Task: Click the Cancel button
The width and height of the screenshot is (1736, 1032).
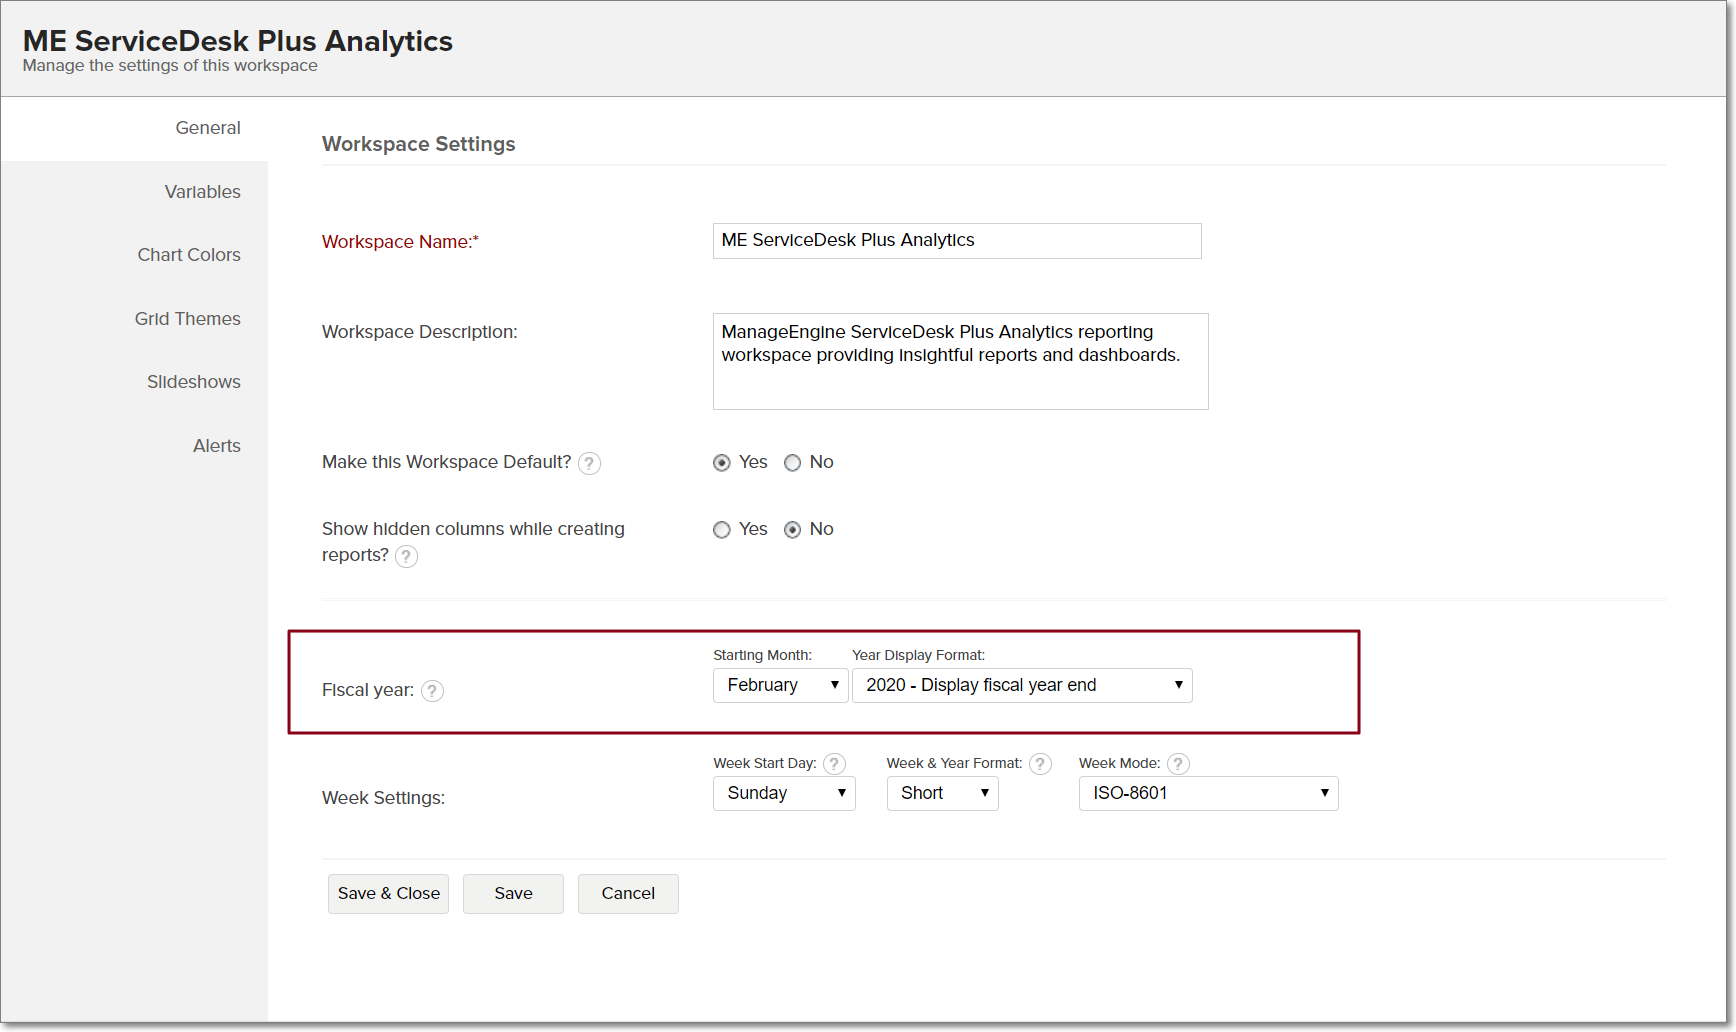Action: point(628,894)
